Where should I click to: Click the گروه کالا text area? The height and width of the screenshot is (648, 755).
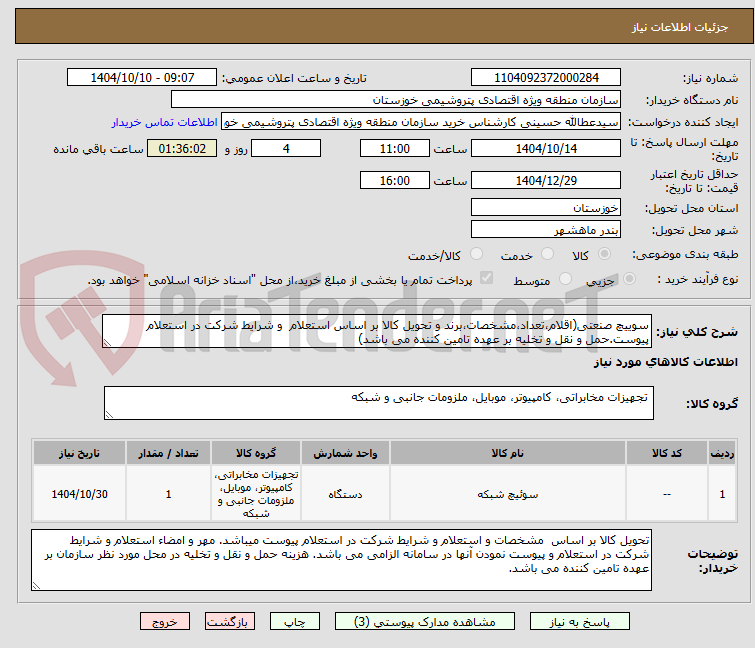click(x=379, y=403)
